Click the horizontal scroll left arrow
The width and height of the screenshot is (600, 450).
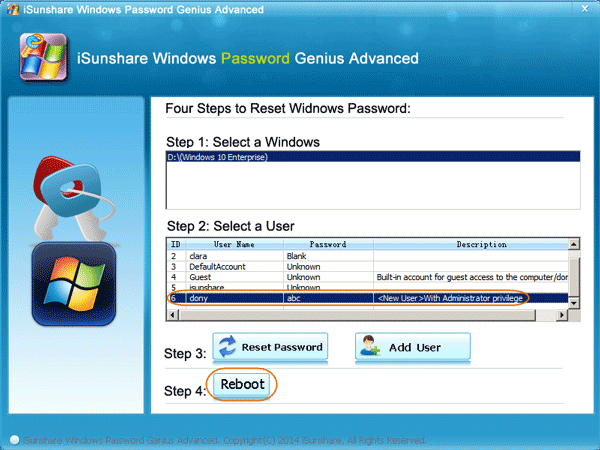click(x=173, y=315)
